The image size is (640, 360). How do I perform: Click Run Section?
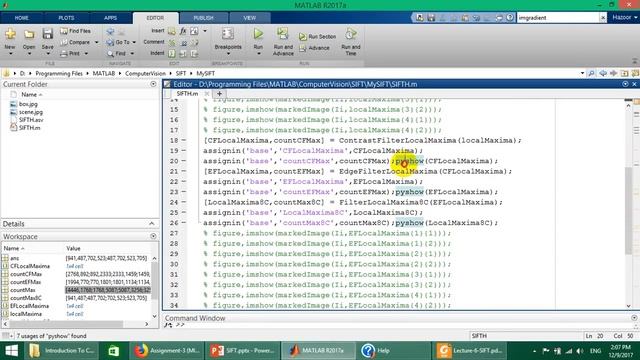[318, 37]
